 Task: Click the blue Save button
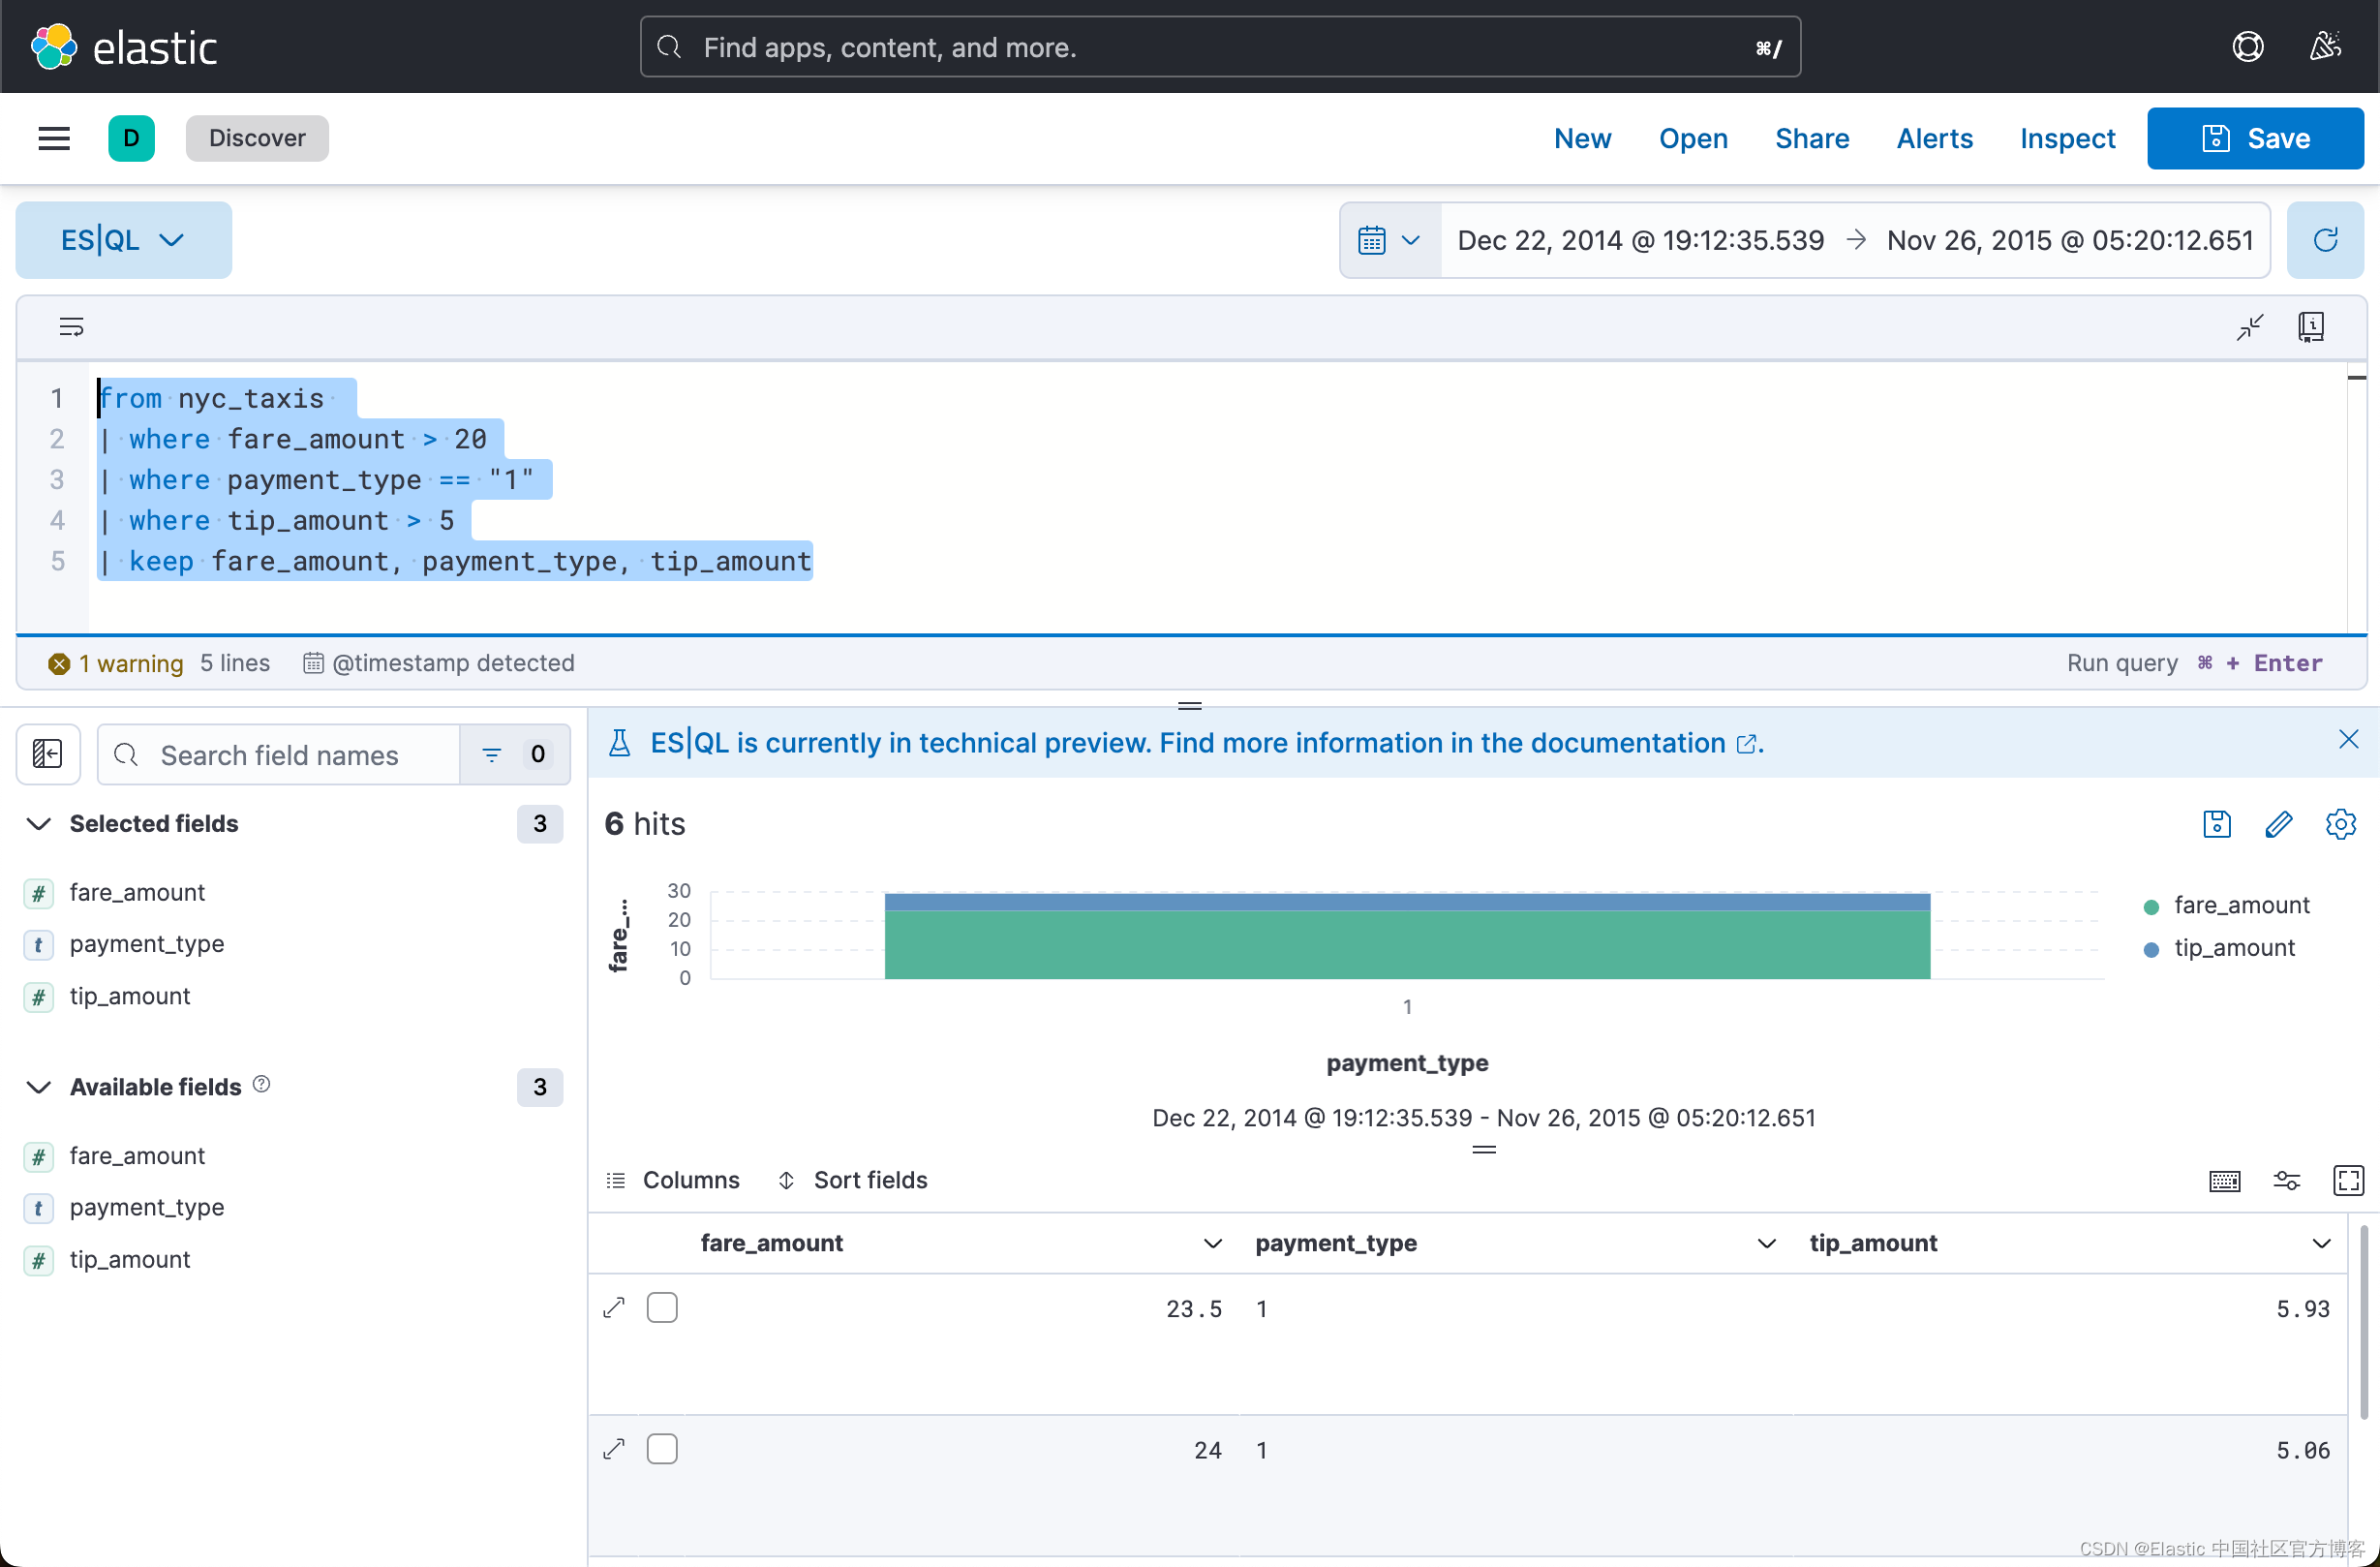click(2254, 138)
